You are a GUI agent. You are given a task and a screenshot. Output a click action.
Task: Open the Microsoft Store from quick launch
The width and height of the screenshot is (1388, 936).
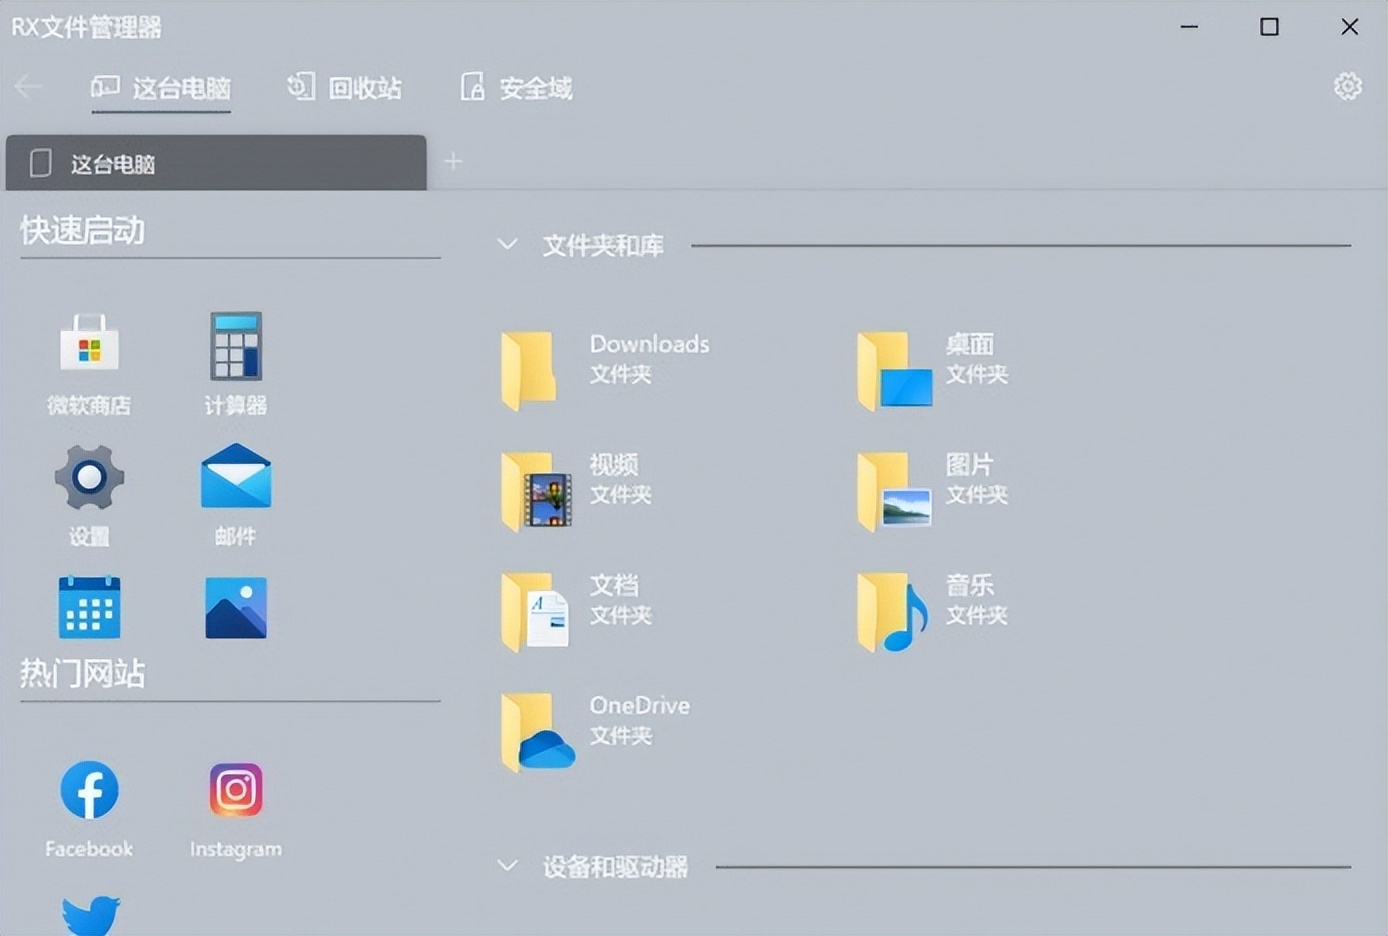pos(89,348)
